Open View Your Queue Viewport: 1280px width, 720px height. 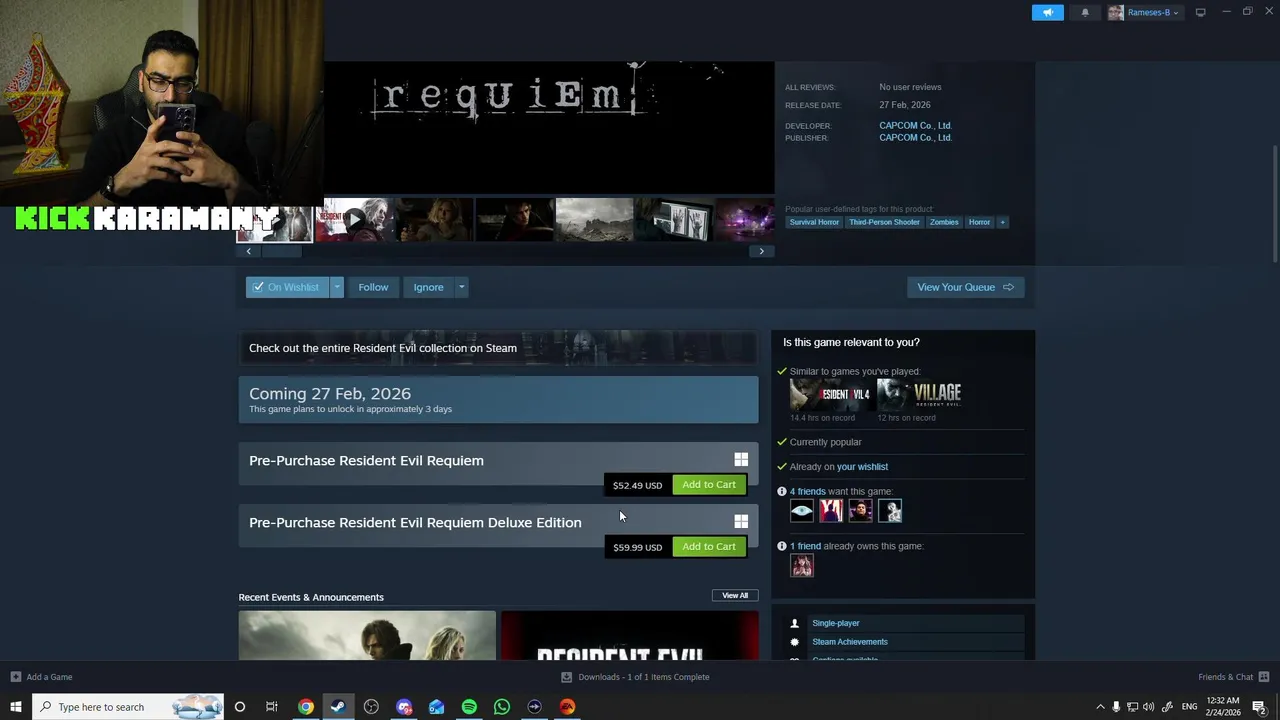(965, 287)
